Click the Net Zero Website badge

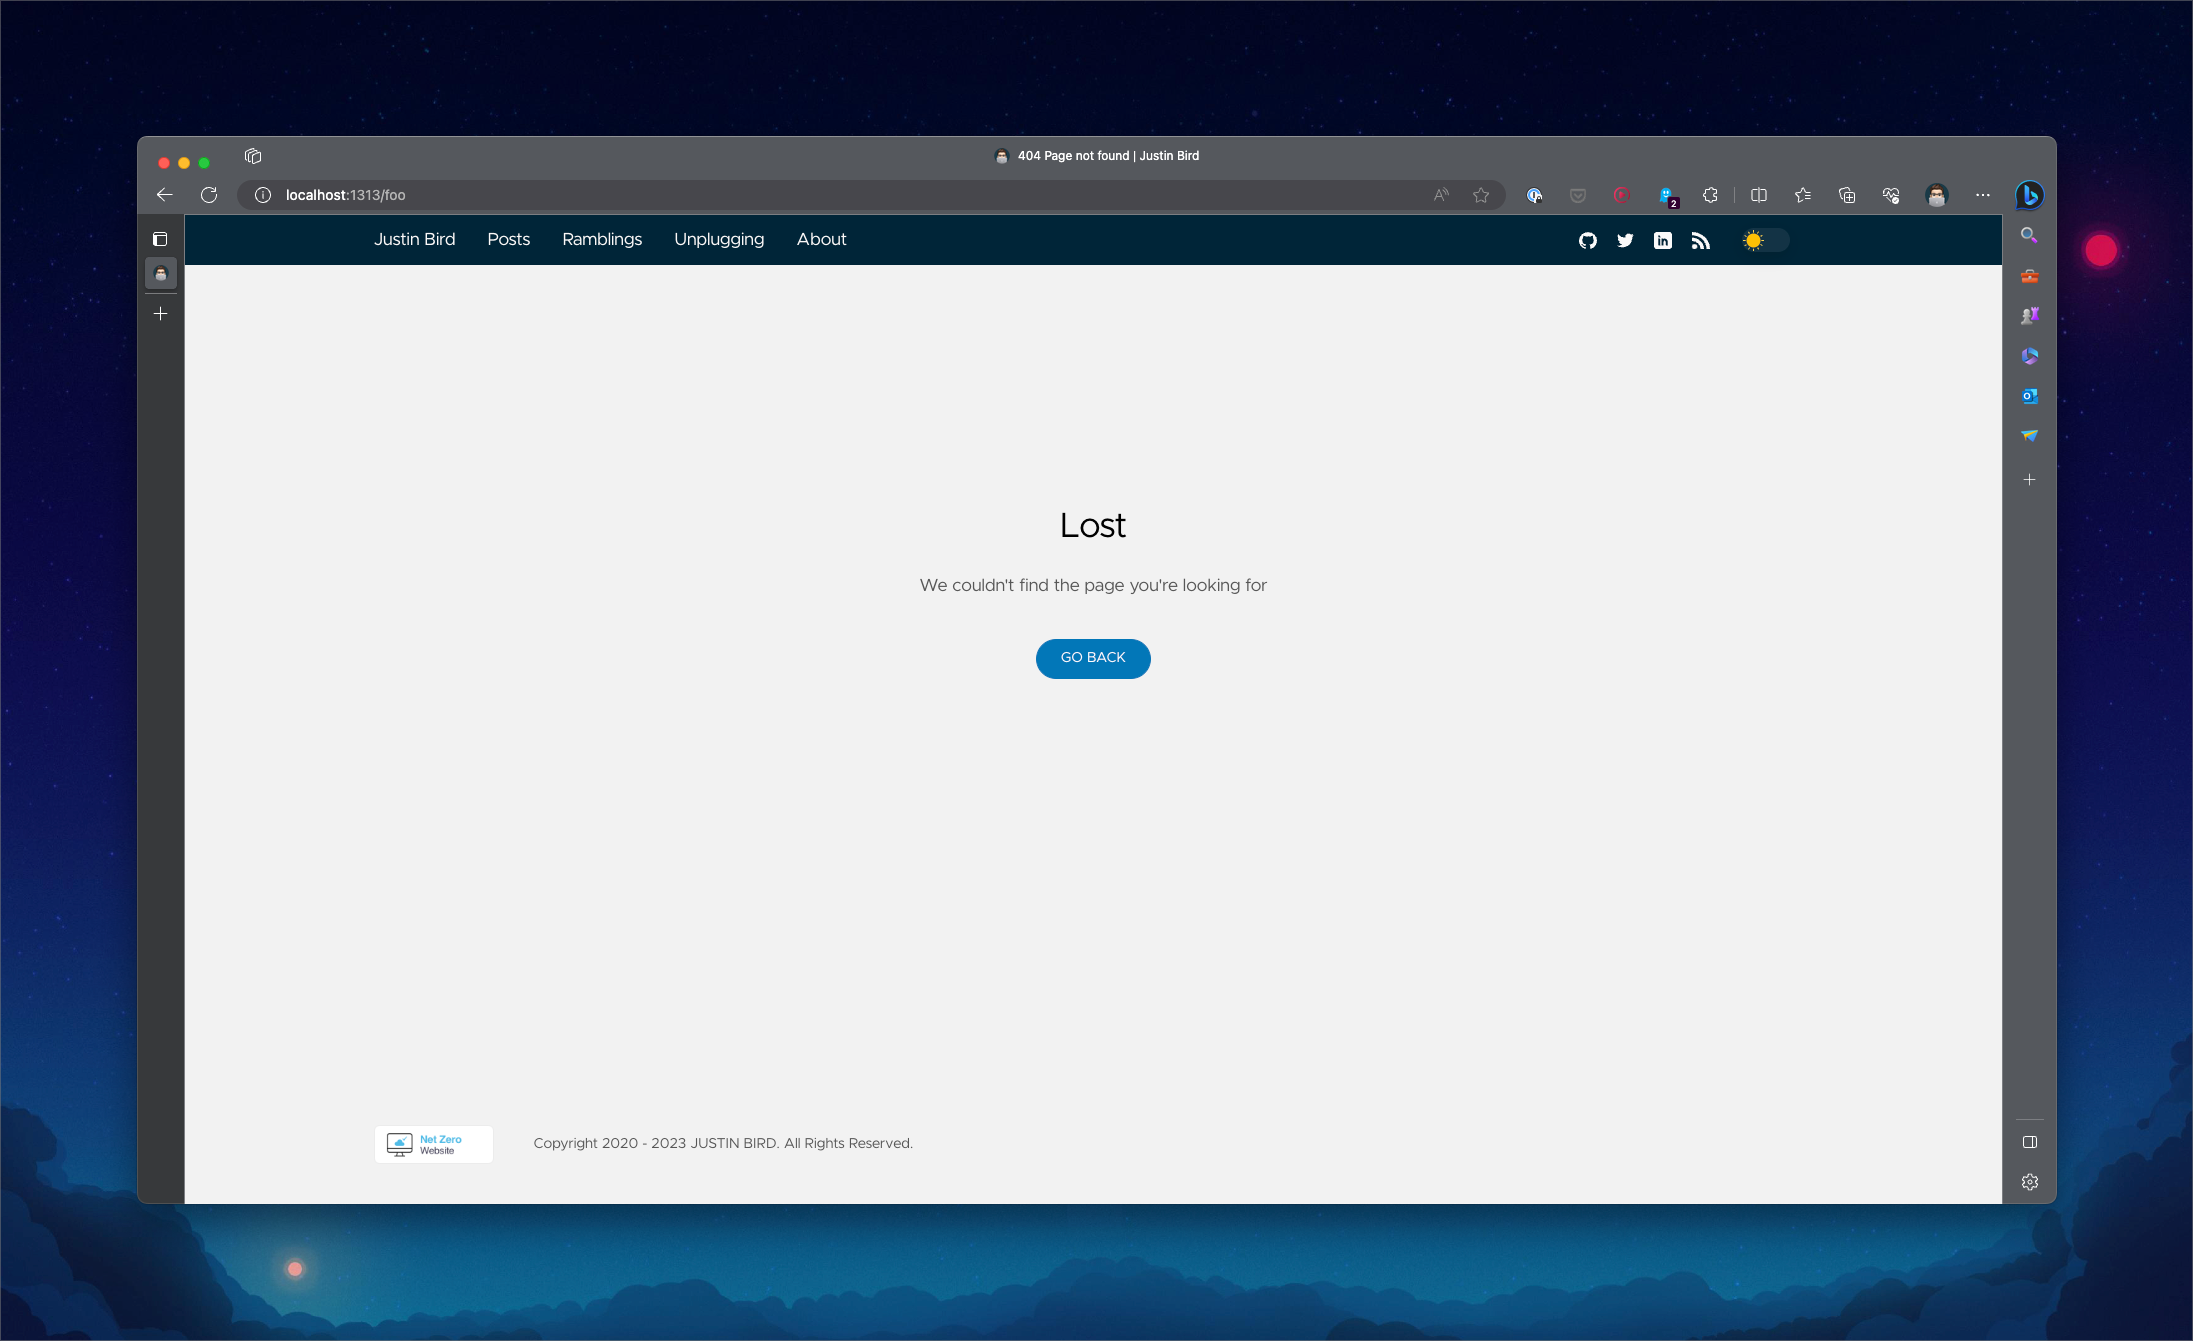pos(433,1143)
